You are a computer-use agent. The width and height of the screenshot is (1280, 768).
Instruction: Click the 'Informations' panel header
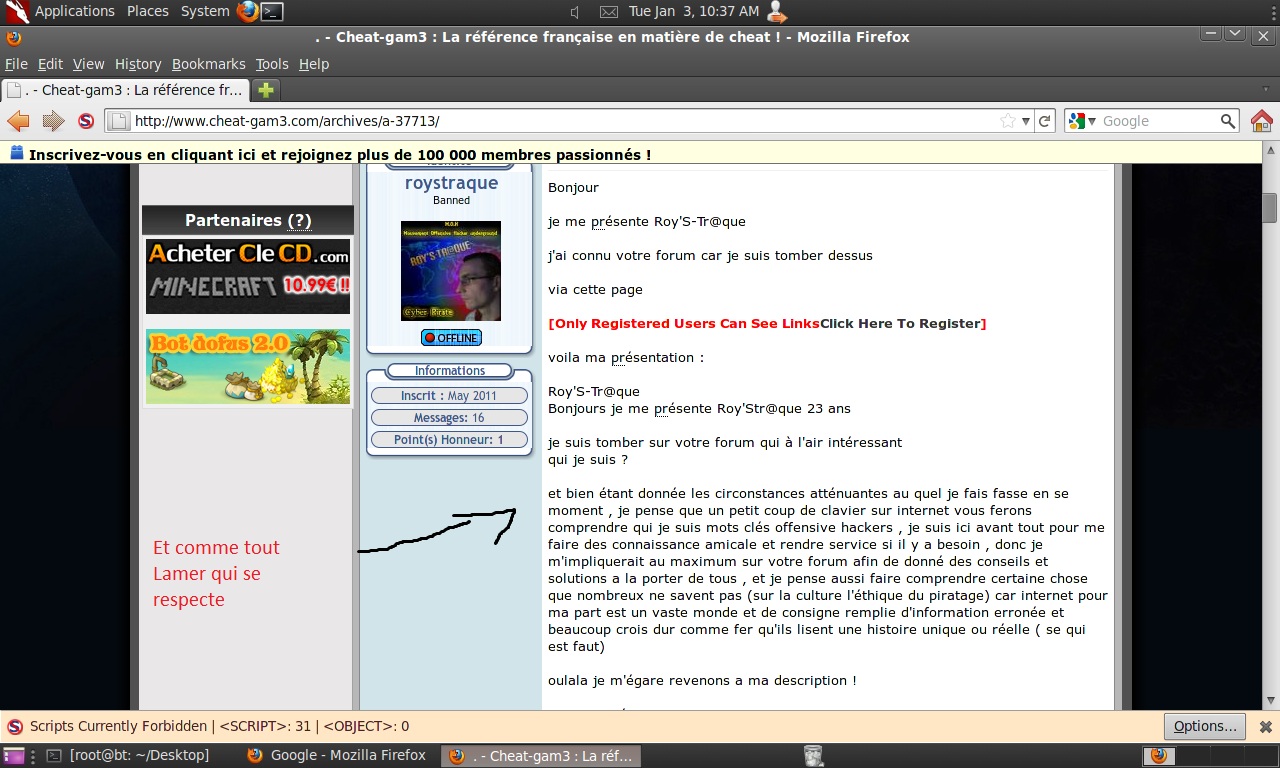pyautogui.click(x=450, y=371)
